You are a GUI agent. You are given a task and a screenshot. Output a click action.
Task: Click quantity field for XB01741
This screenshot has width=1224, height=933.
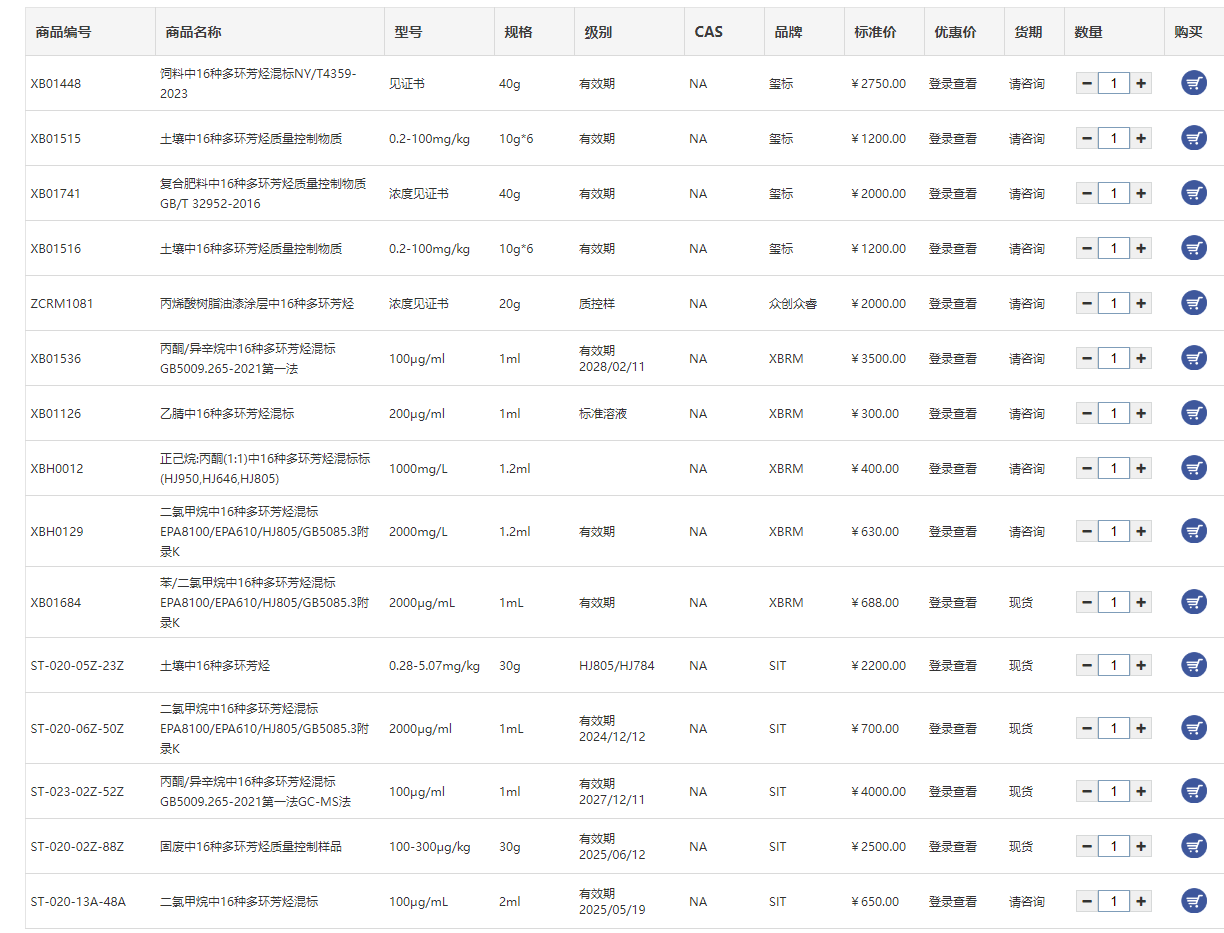point(1114,193)
